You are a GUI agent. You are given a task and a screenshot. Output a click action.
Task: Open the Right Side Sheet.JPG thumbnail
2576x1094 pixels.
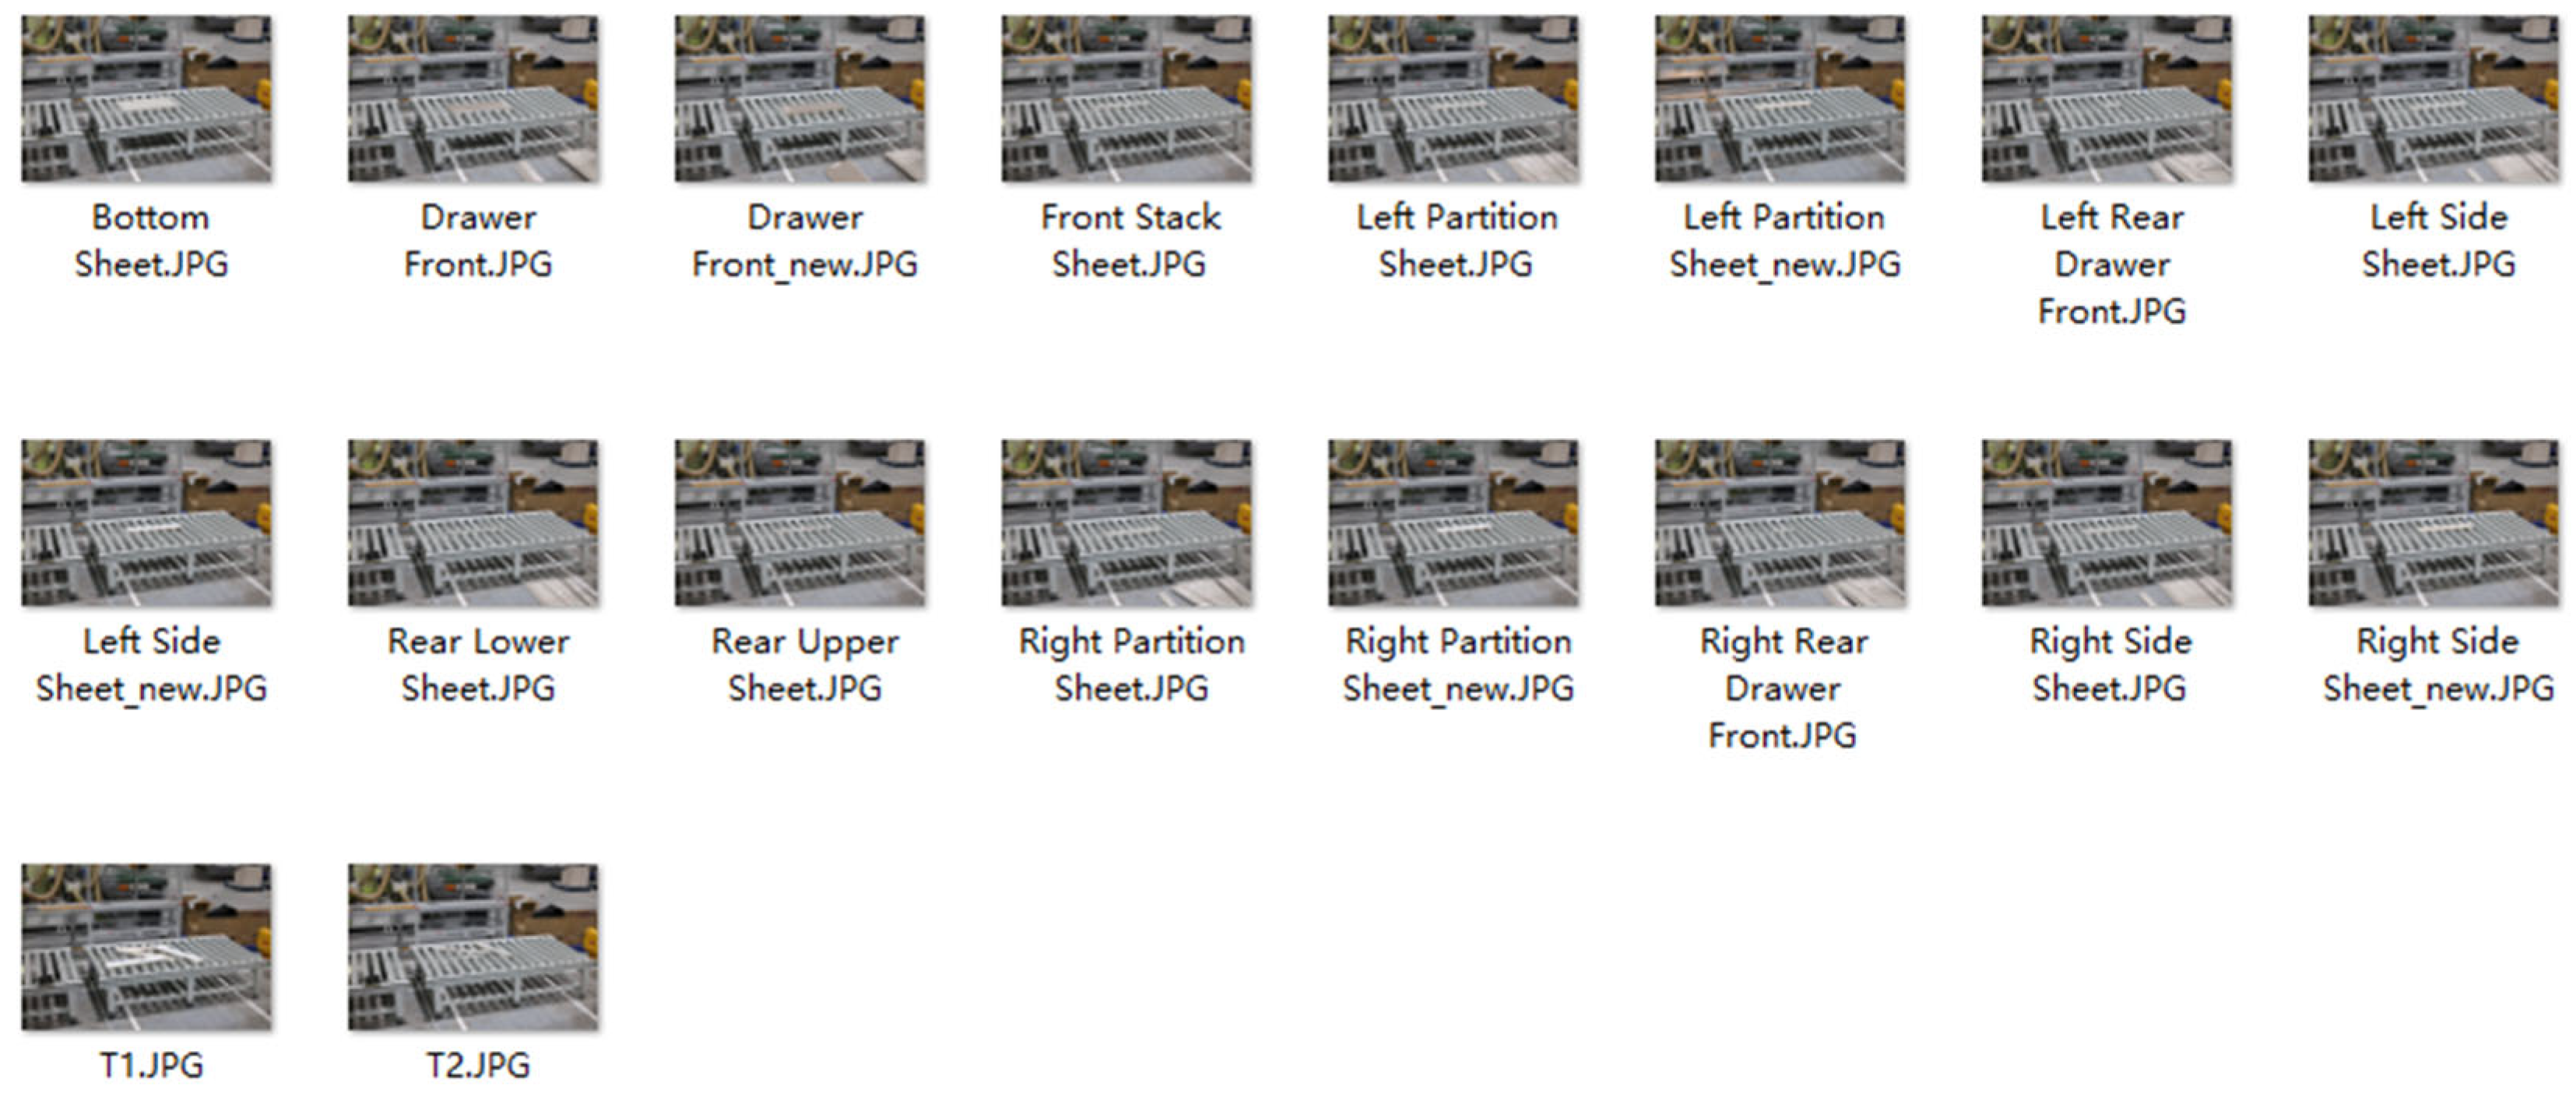(x=2107, y=523)
